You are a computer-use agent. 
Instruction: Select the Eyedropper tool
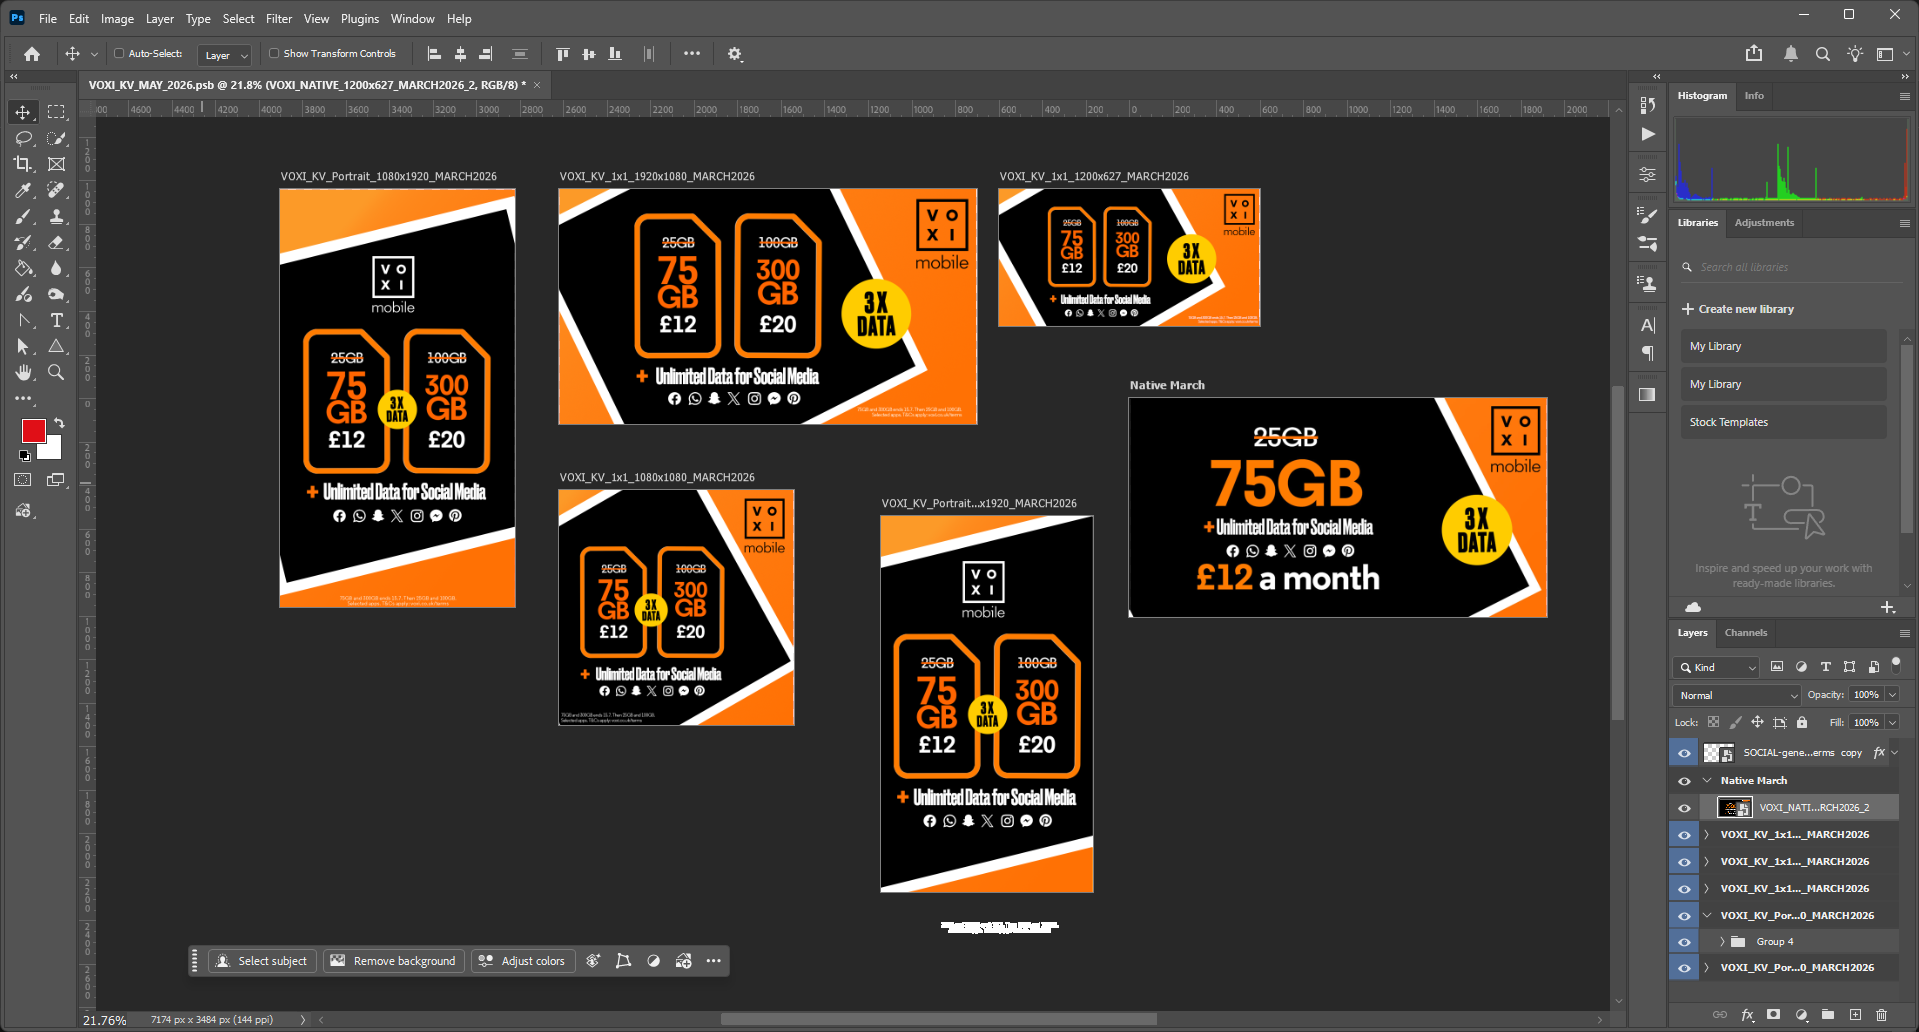(x=23, y=190)
